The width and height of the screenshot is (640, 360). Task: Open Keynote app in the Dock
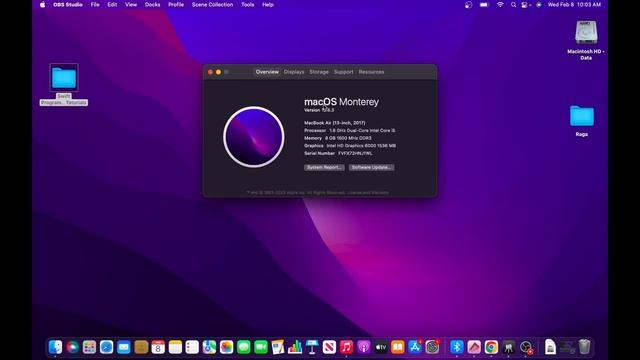point(312,347)
